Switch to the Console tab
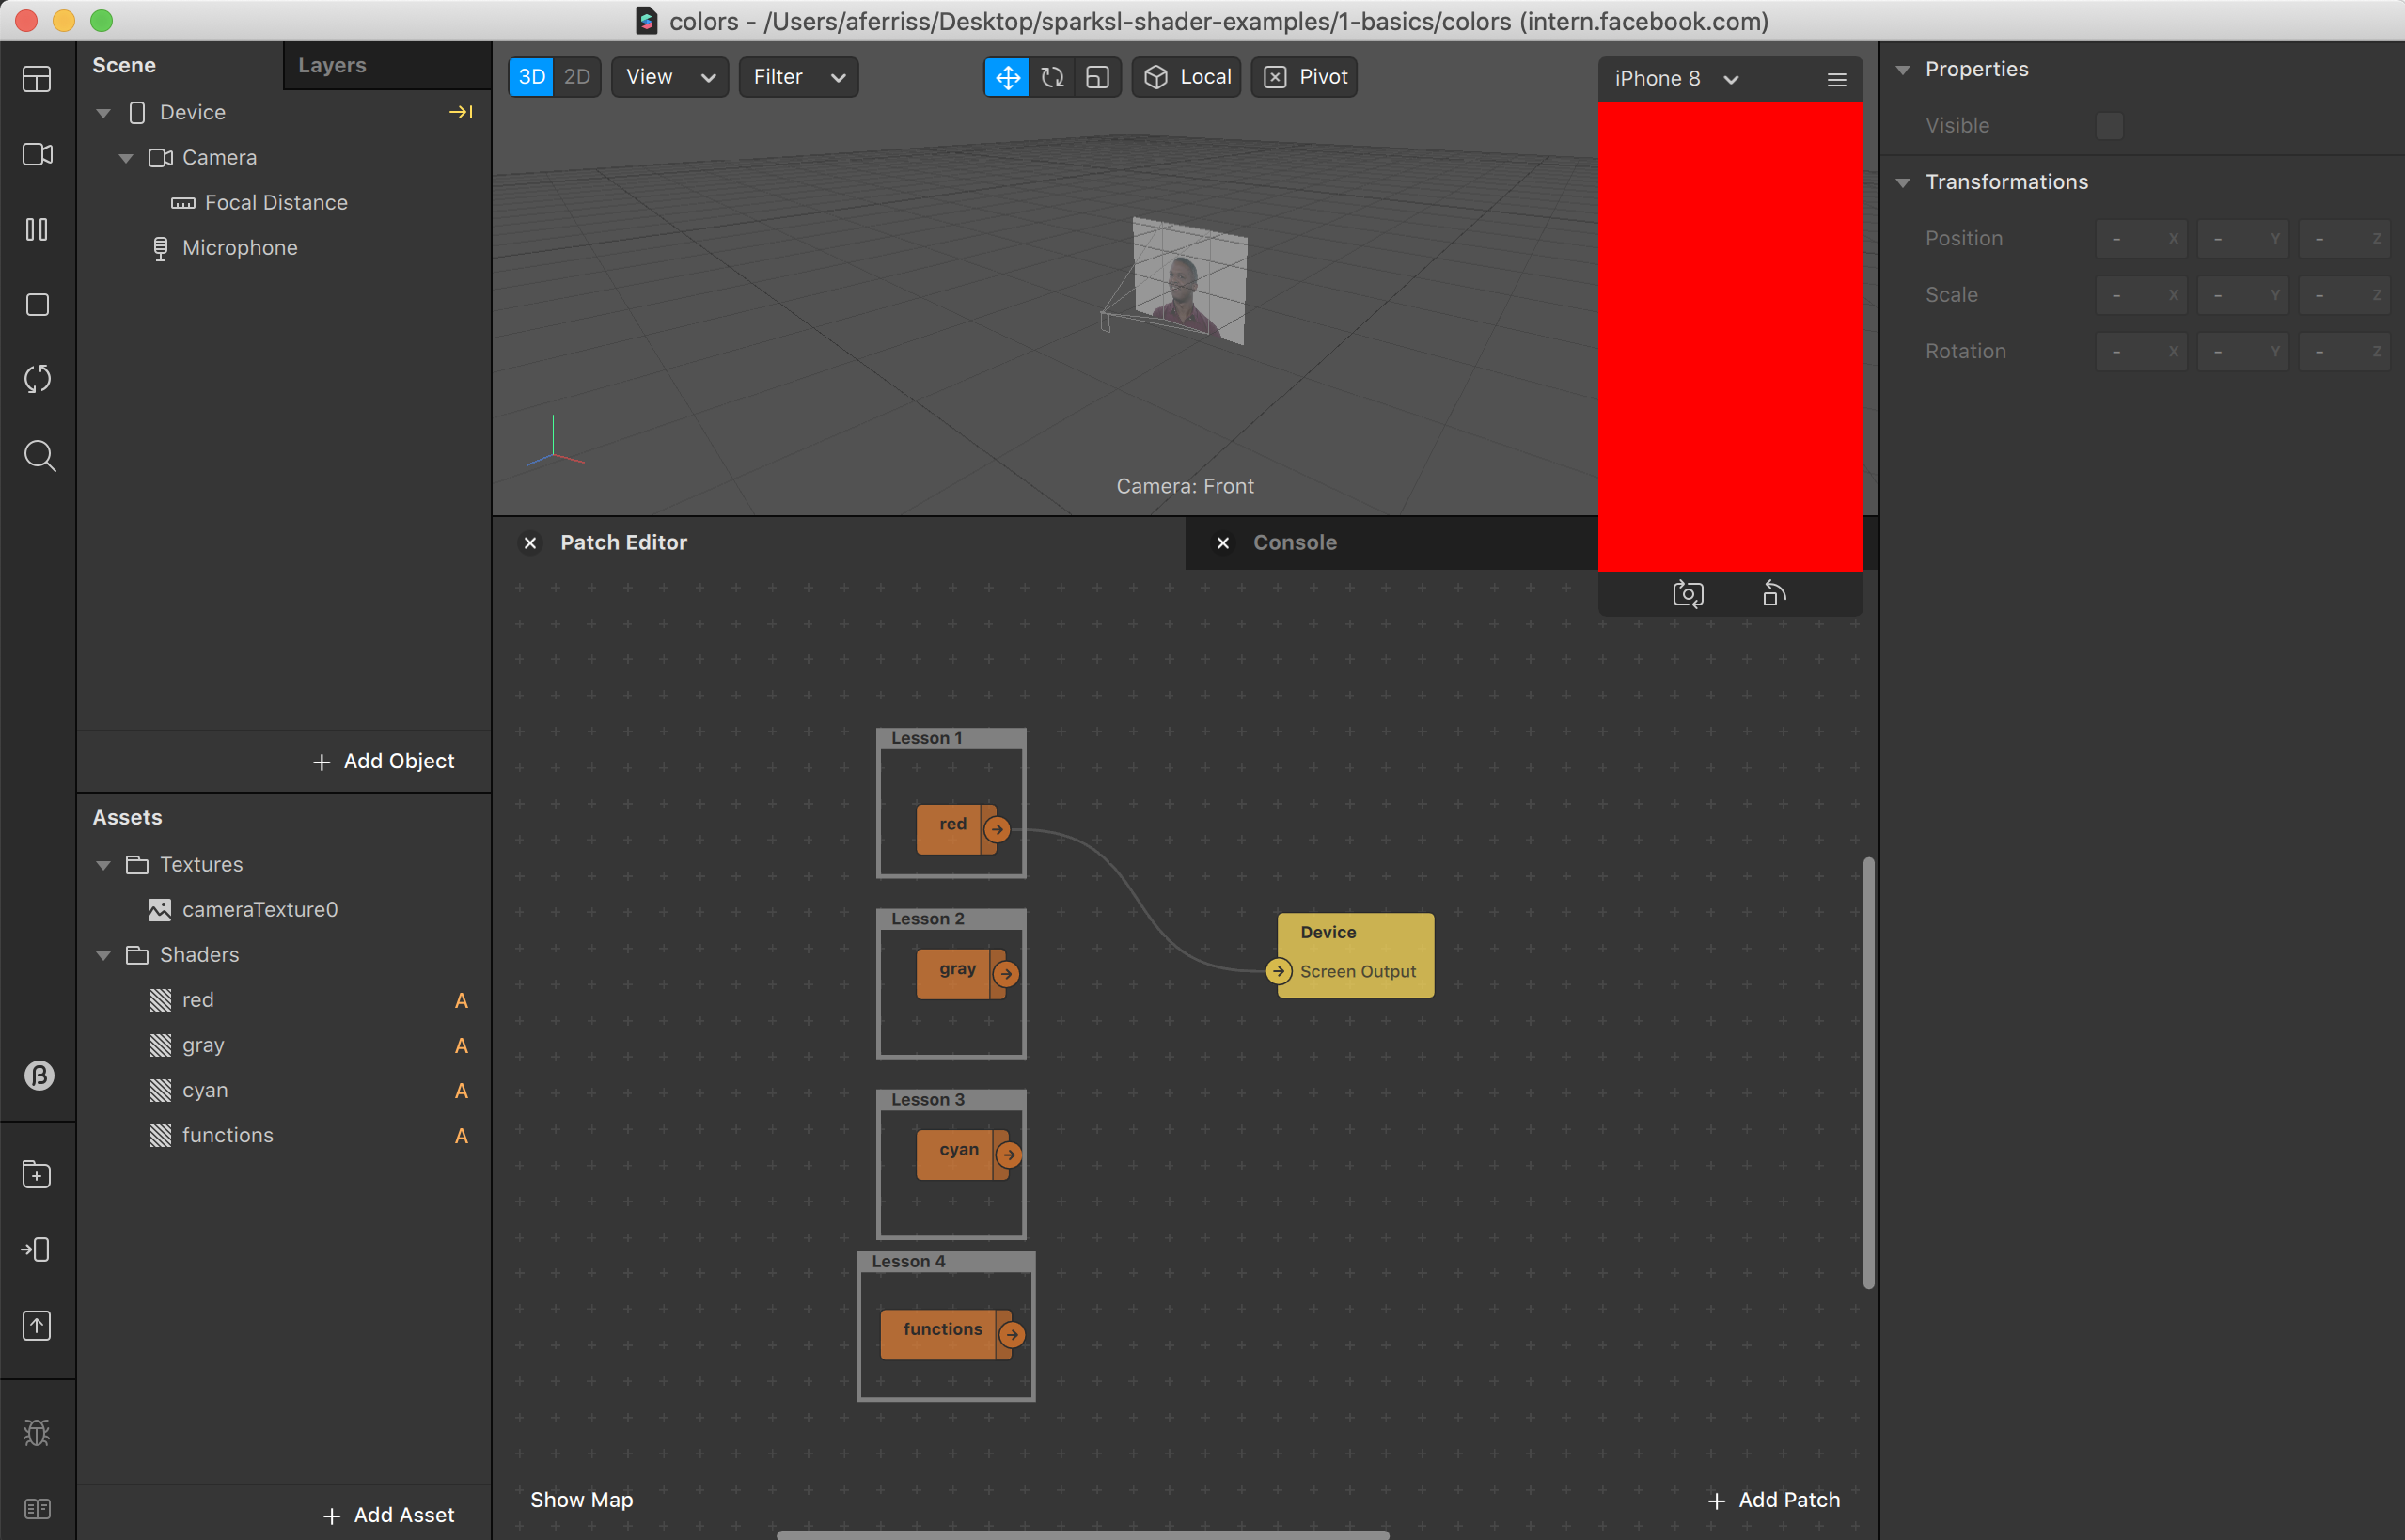 click(1294, 542)
